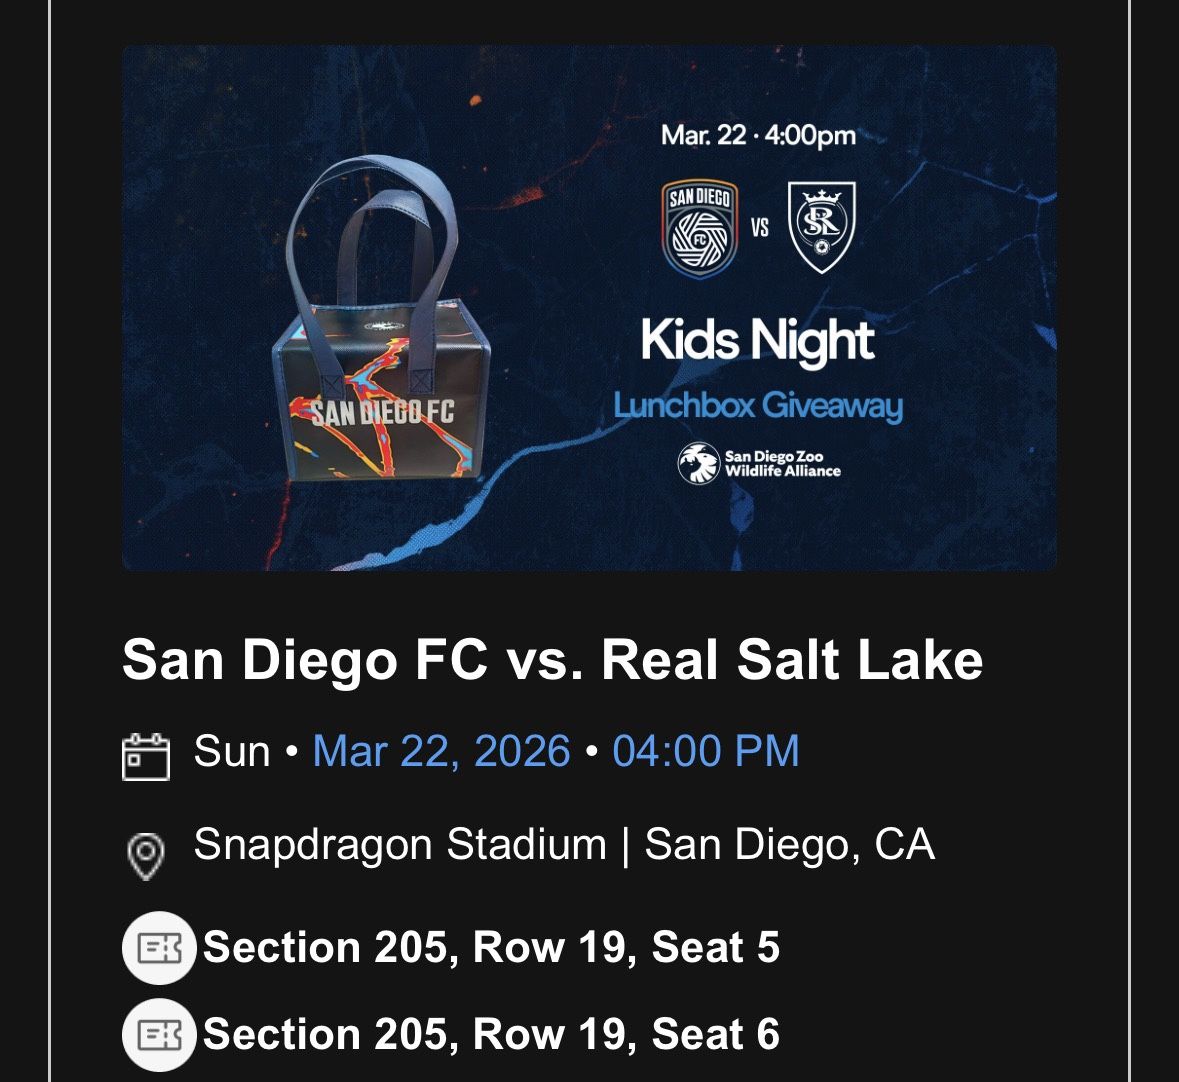
Task: Click the Snapdragon Stadium venue text
Action: [400, 845]
